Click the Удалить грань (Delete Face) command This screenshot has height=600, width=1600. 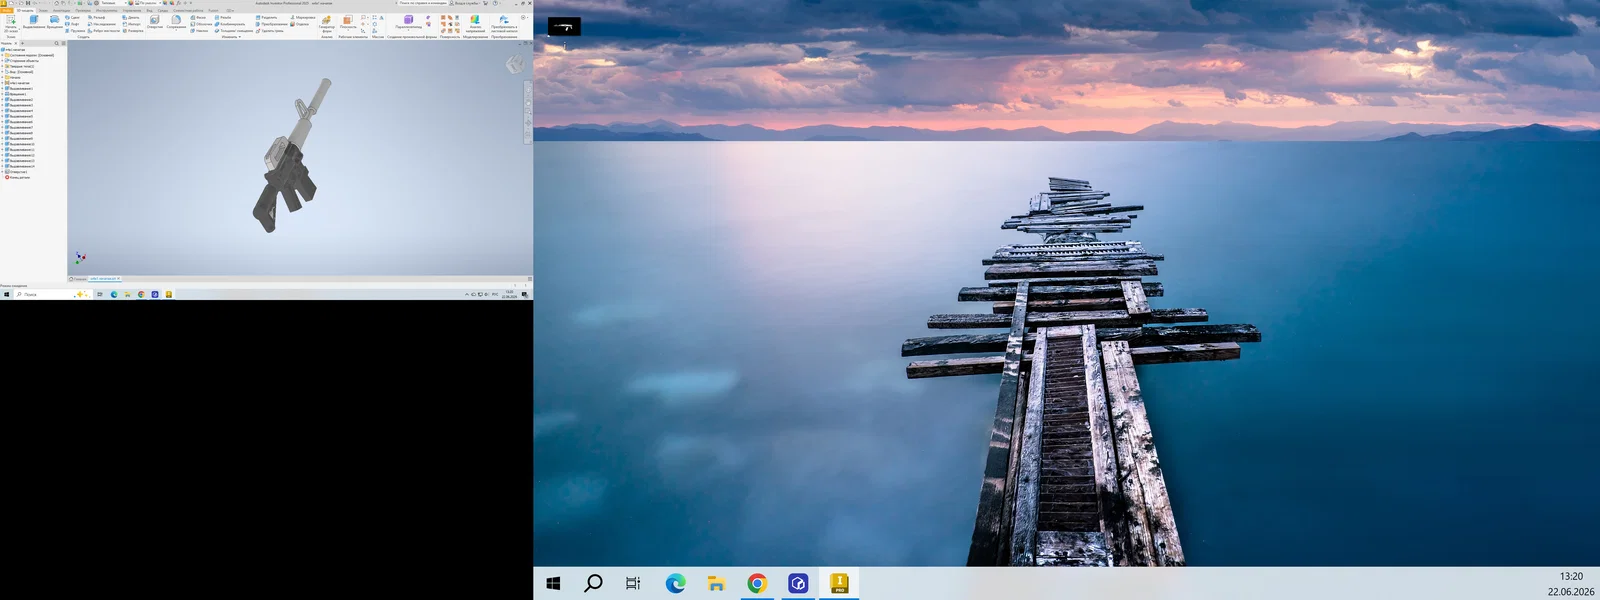tap(270, 31)
